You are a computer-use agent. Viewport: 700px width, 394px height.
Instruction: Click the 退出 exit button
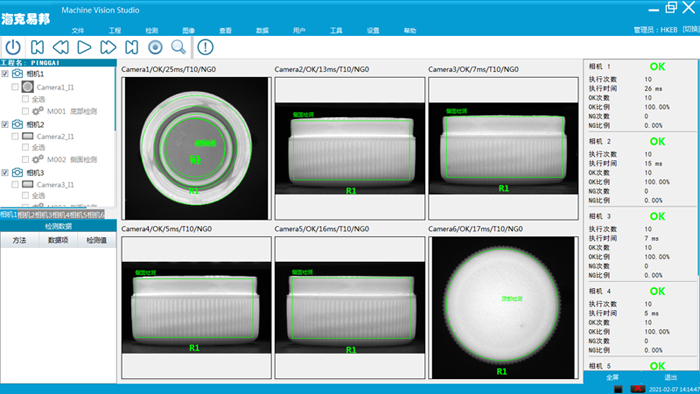tap(671, 377)
